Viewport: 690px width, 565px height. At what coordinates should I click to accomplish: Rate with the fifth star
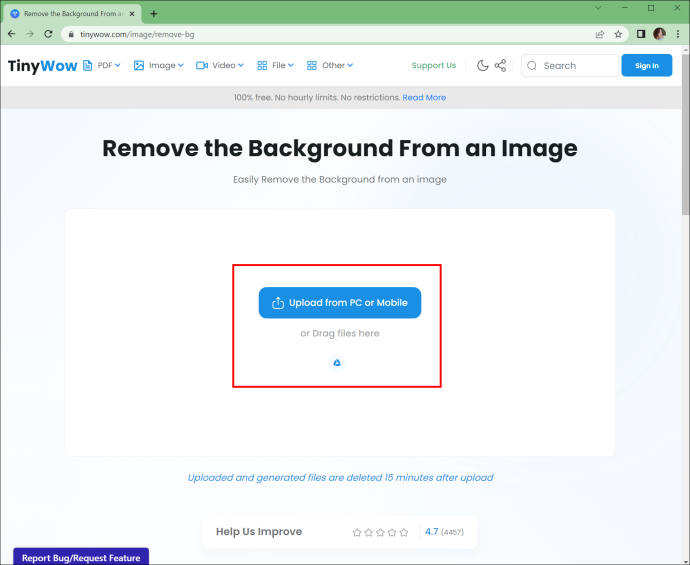click(x=404, y=532)
